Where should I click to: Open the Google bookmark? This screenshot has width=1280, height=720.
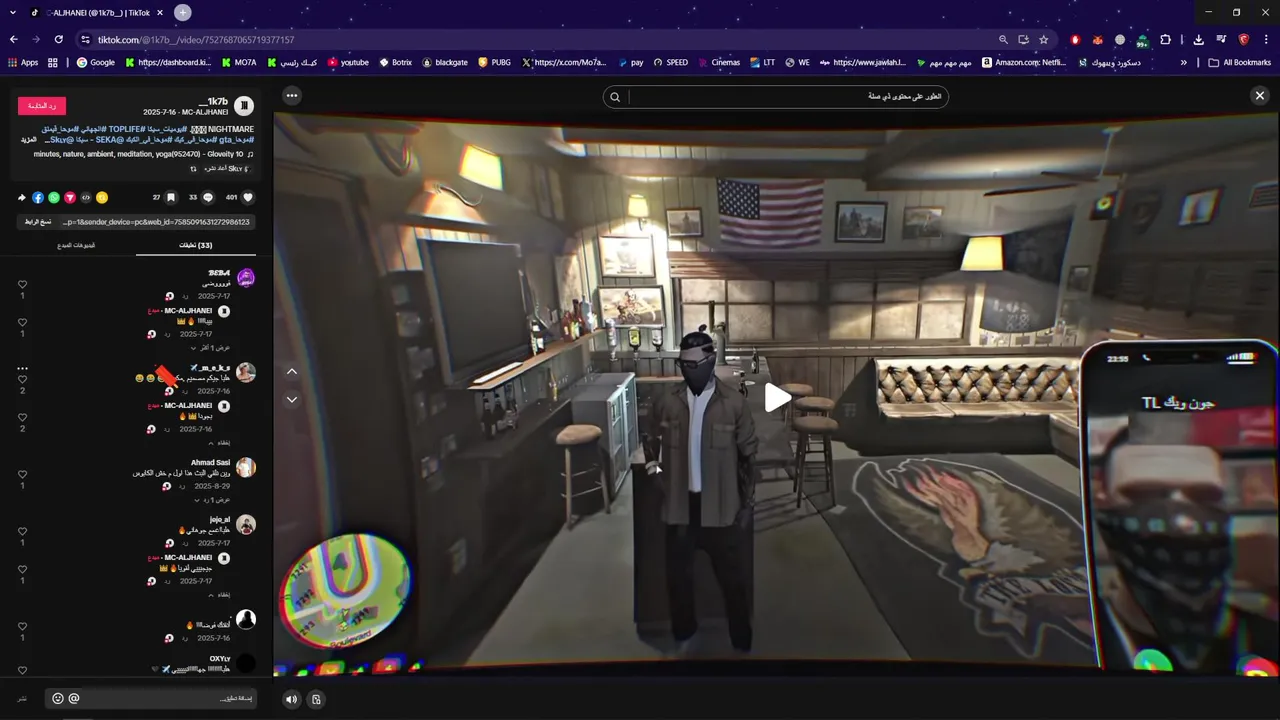(96, 62)
